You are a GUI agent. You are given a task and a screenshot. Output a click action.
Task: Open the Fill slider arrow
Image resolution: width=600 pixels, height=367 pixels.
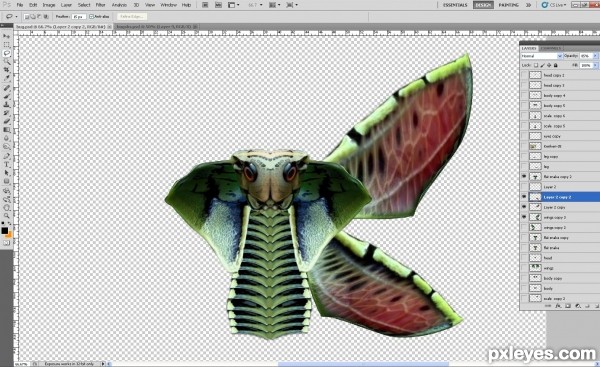(595, 65)
